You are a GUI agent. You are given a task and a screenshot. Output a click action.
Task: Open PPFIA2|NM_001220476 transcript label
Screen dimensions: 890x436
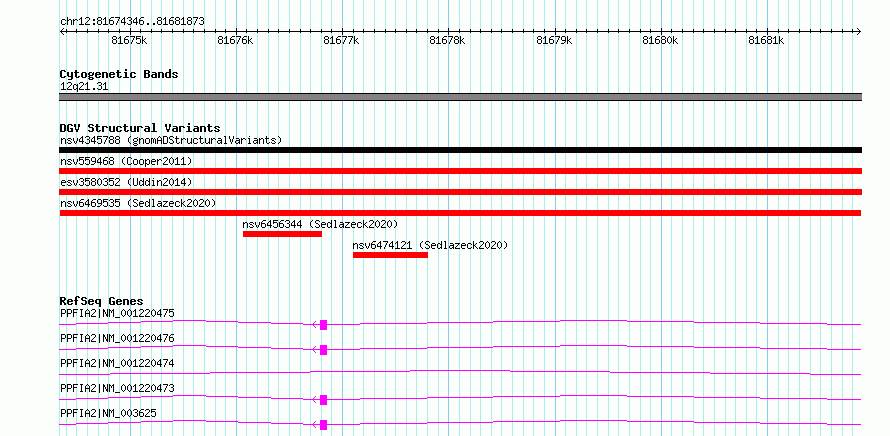[x=117, y=338]
